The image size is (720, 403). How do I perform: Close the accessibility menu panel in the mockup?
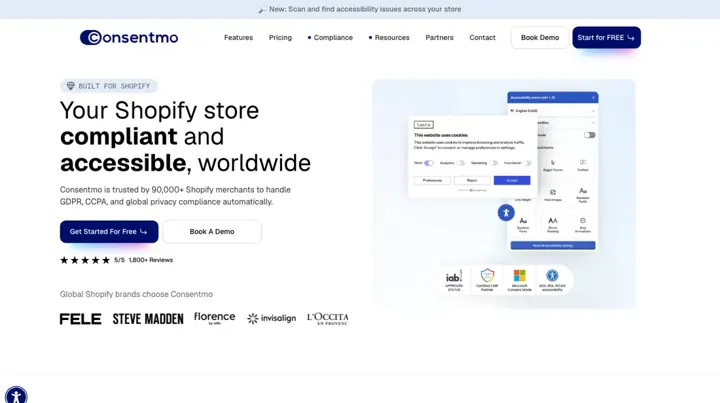tap(593, 97)
